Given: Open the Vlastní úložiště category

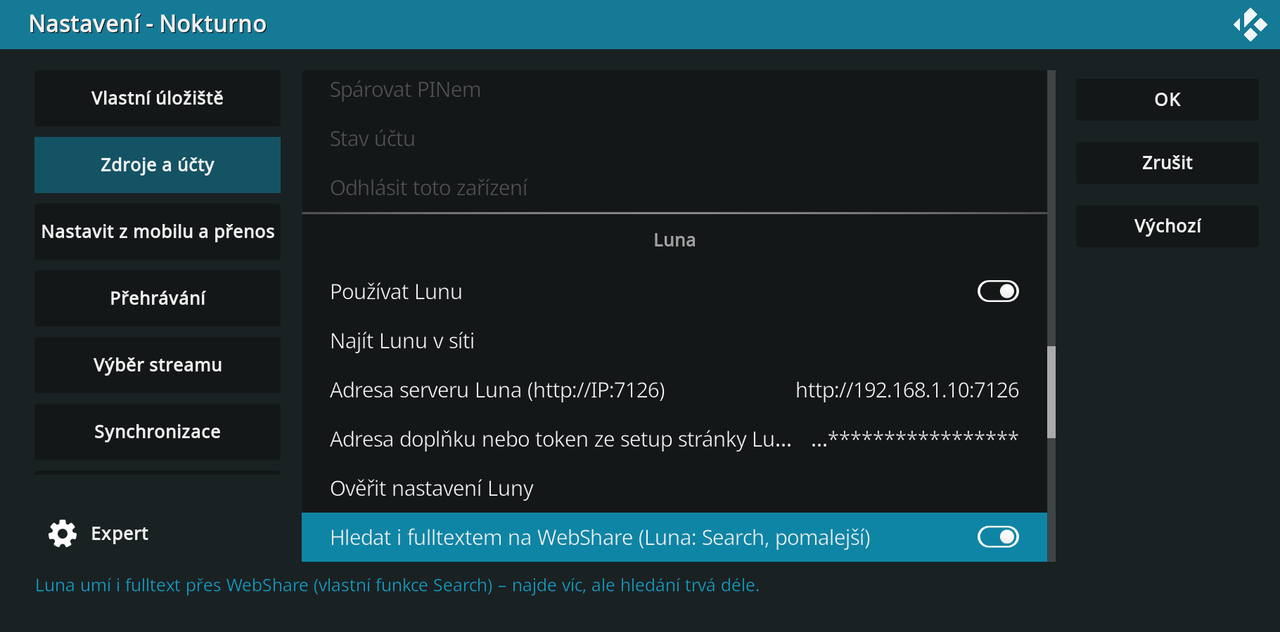Looking at the screenshot, I should point(157,98).
